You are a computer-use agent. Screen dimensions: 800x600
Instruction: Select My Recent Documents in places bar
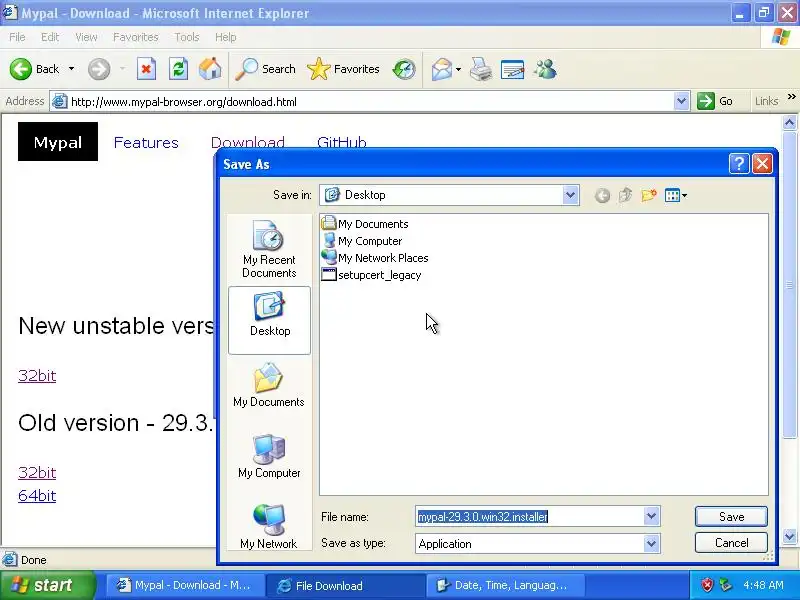point(269,249)
